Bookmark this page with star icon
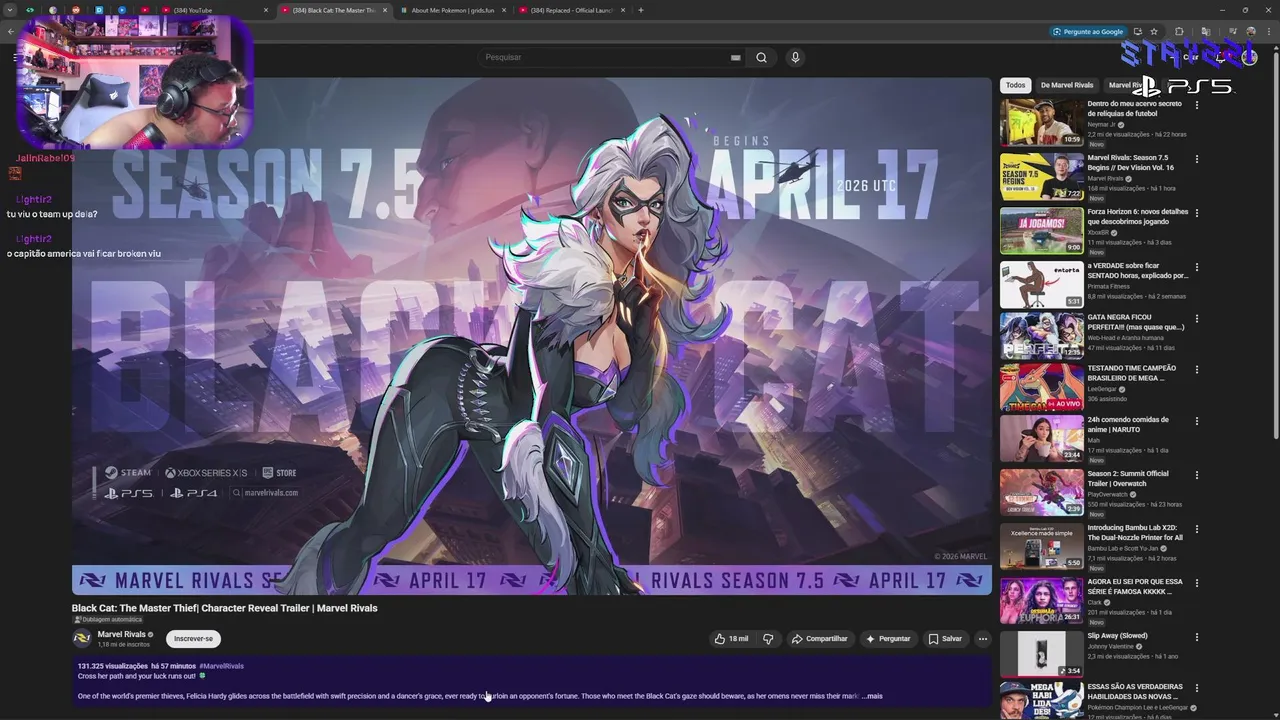1280x720 pixels. click(1154, 32)
